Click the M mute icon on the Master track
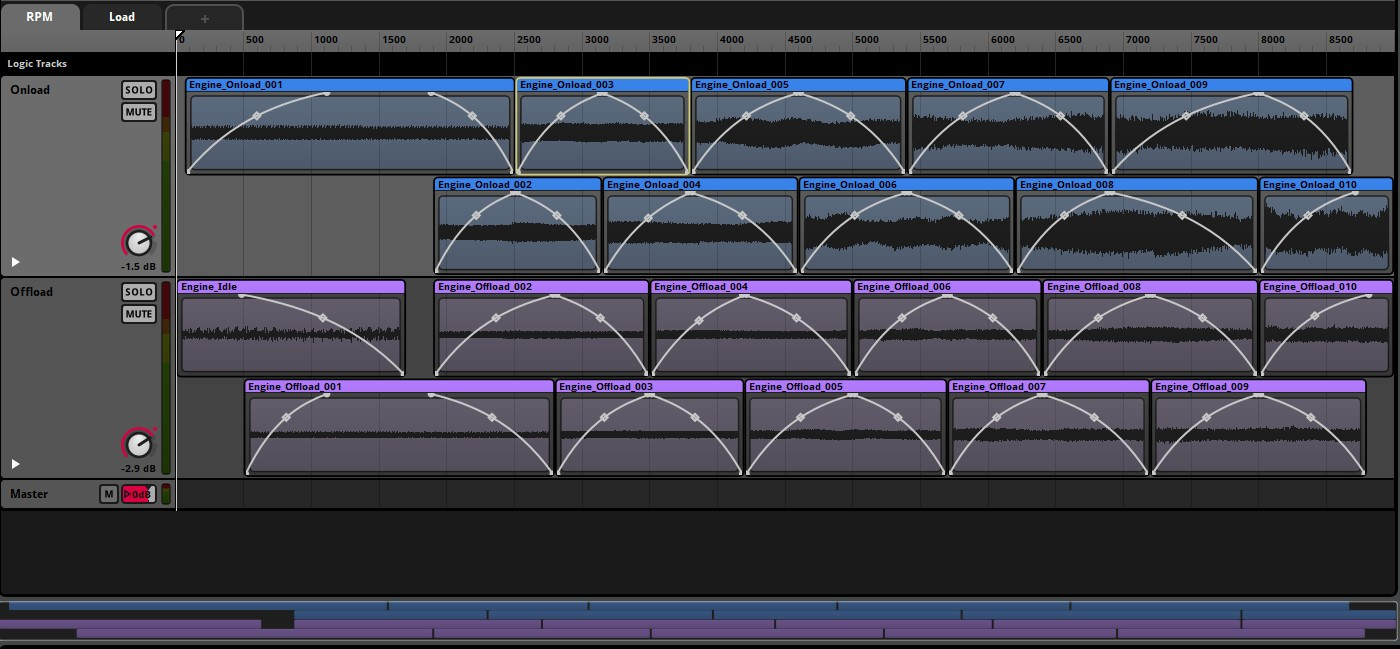This screenshot has width=1400, height=649. coord(110,493)
